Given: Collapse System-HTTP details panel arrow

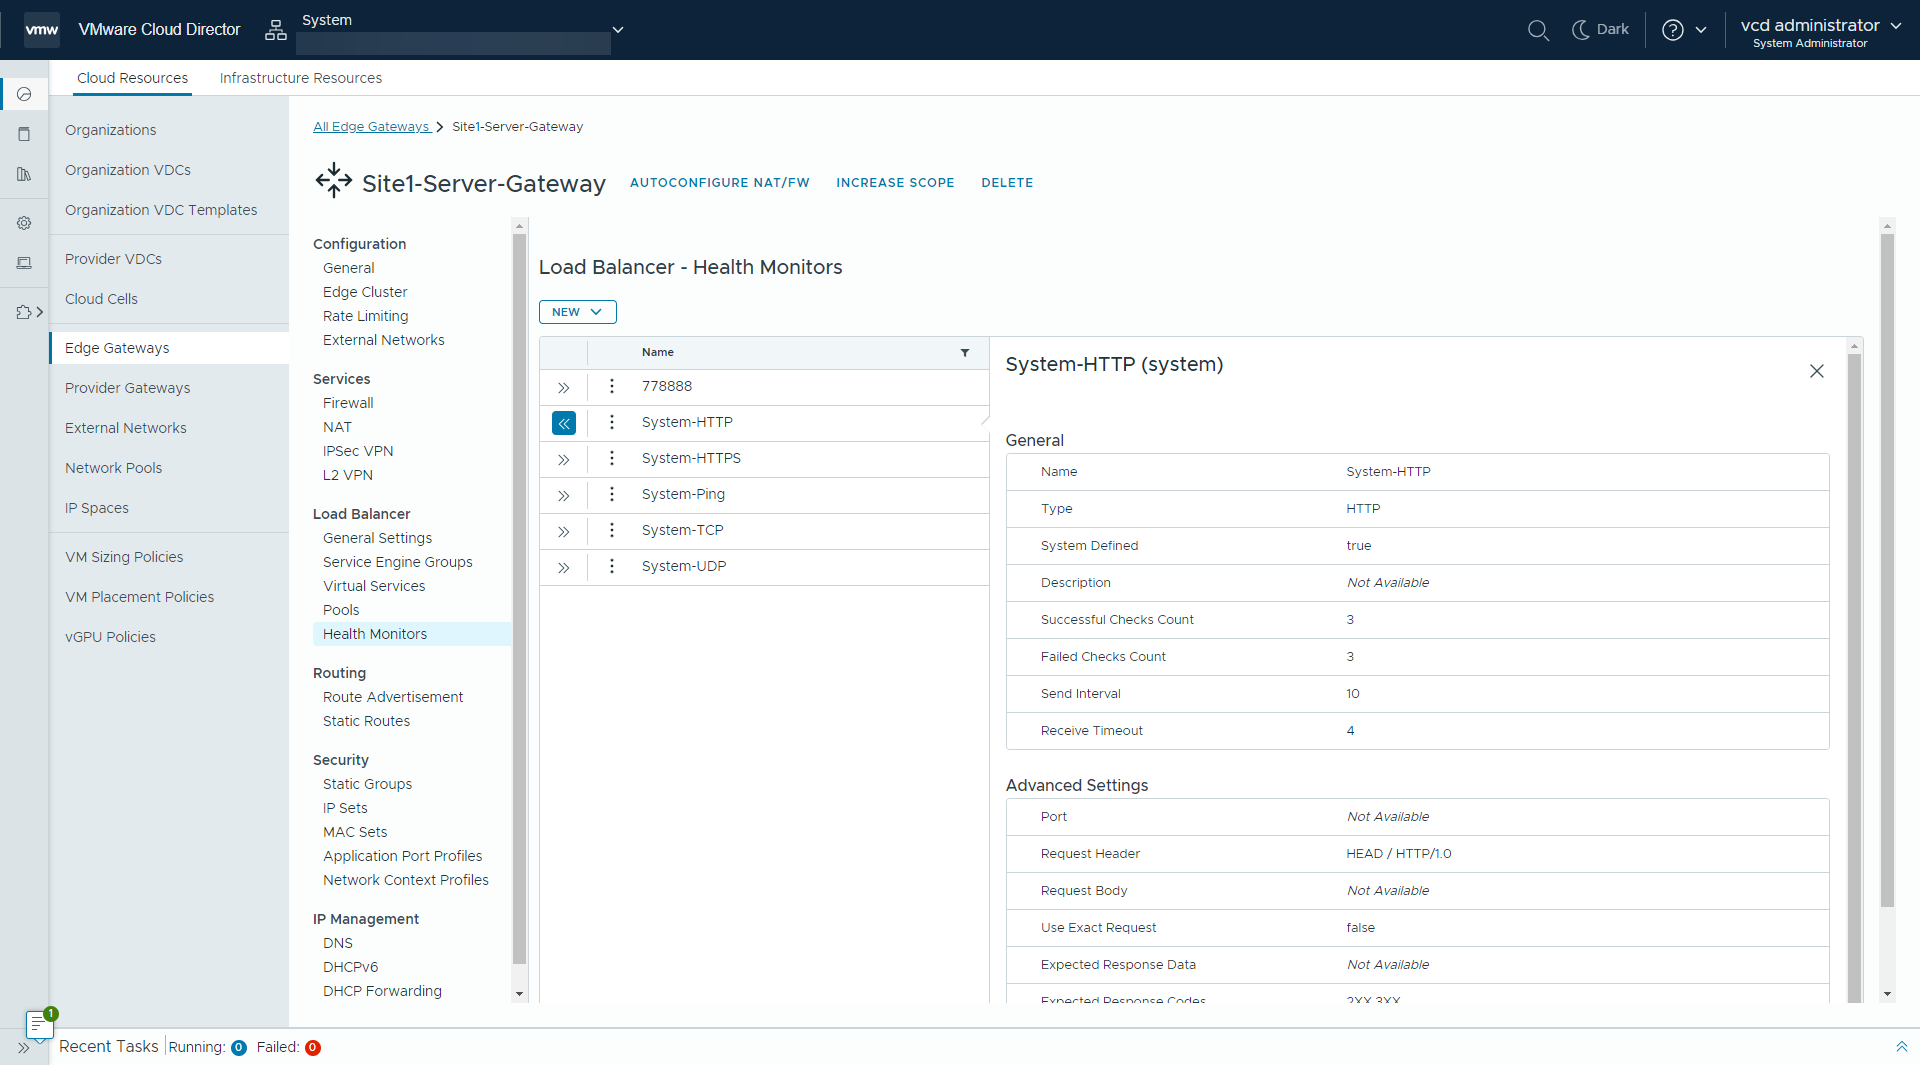Looking at the screenshot, I should [564, 424].
